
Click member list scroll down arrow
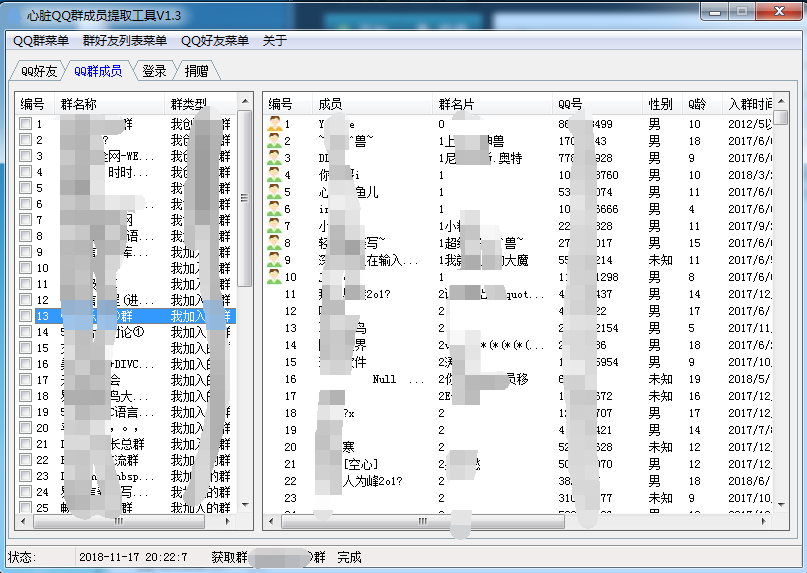point(781,505)
